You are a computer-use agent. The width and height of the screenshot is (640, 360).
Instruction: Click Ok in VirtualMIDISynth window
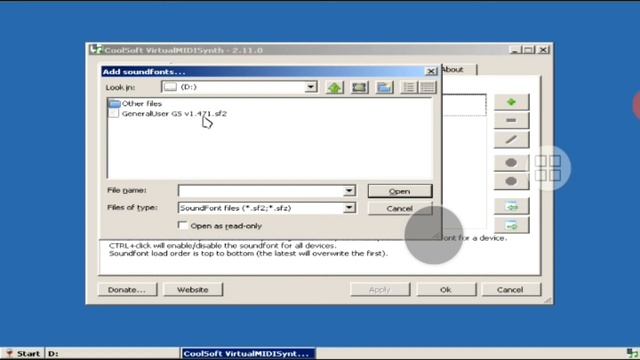click(x=446, y=289)
